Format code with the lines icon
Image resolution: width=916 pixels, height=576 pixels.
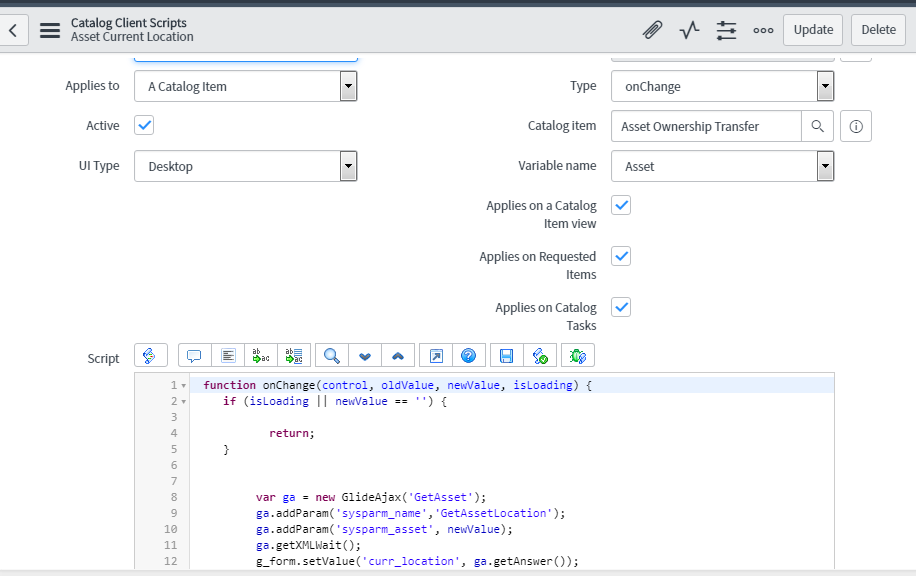228,355
